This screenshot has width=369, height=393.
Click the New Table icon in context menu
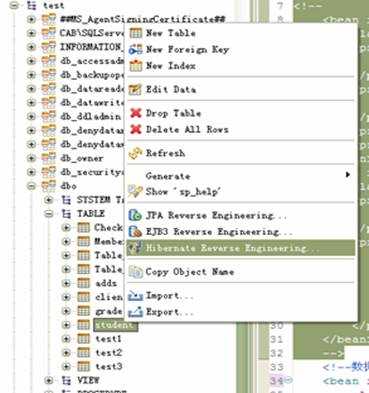135,33
